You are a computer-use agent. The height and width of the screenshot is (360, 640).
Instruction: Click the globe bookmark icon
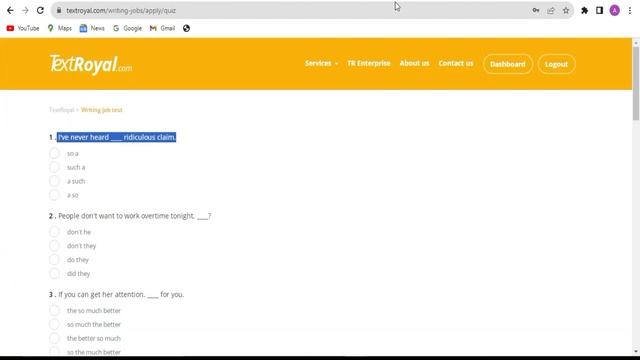coord(187,28)
